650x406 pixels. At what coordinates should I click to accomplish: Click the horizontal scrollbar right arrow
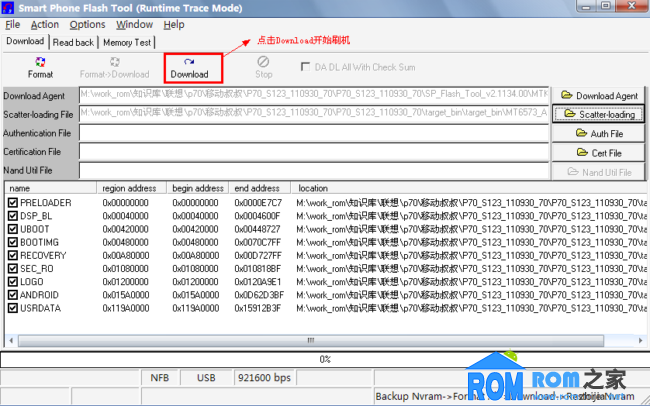640,341
